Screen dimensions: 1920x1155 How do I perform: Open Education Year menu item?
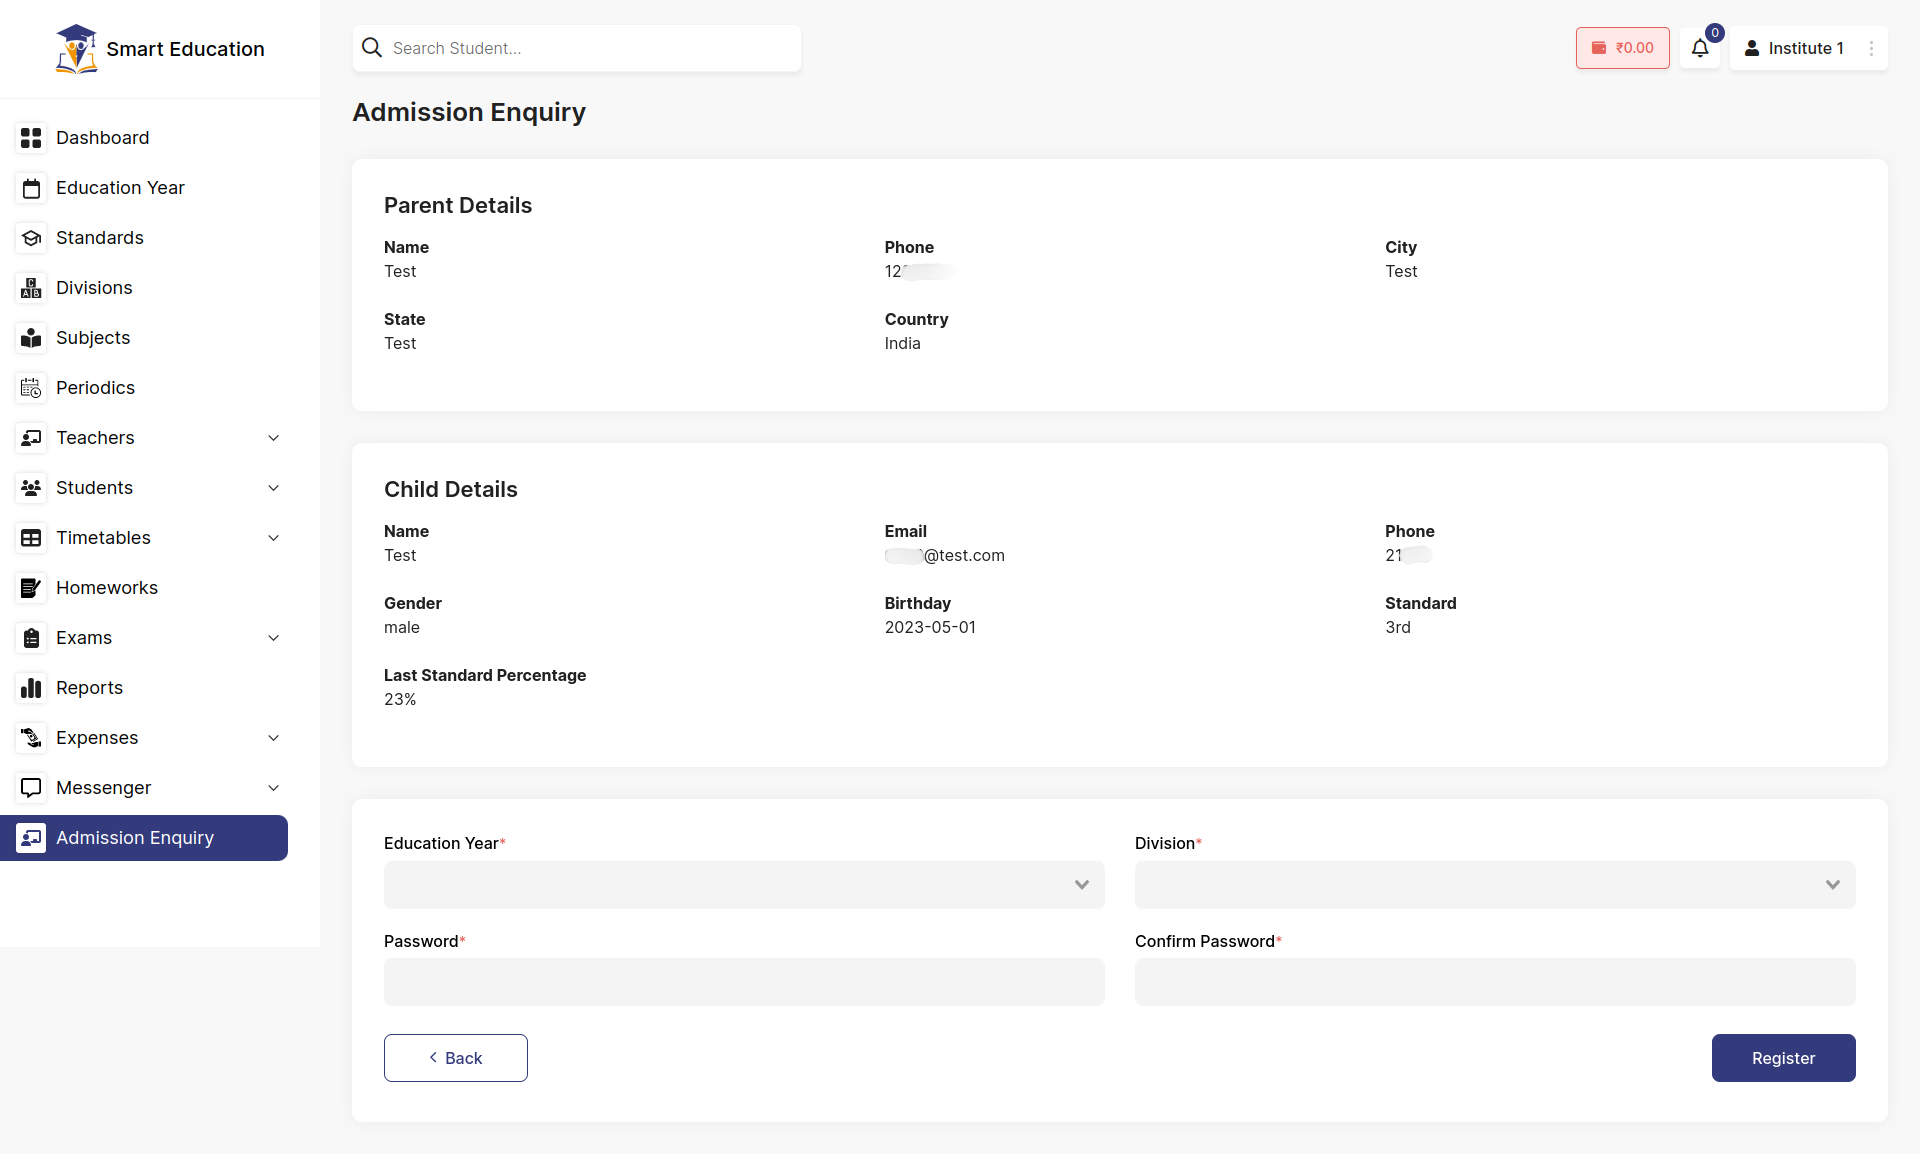[x=144, y=188]
